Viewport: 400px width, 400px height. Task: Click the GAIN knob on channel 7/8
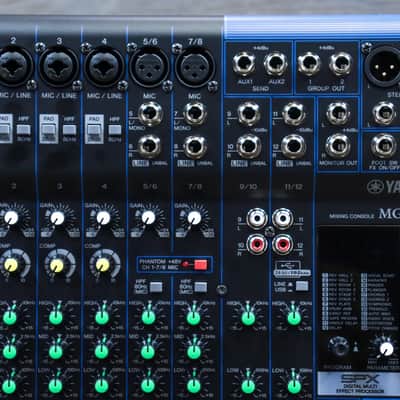(x=194, y=218)
